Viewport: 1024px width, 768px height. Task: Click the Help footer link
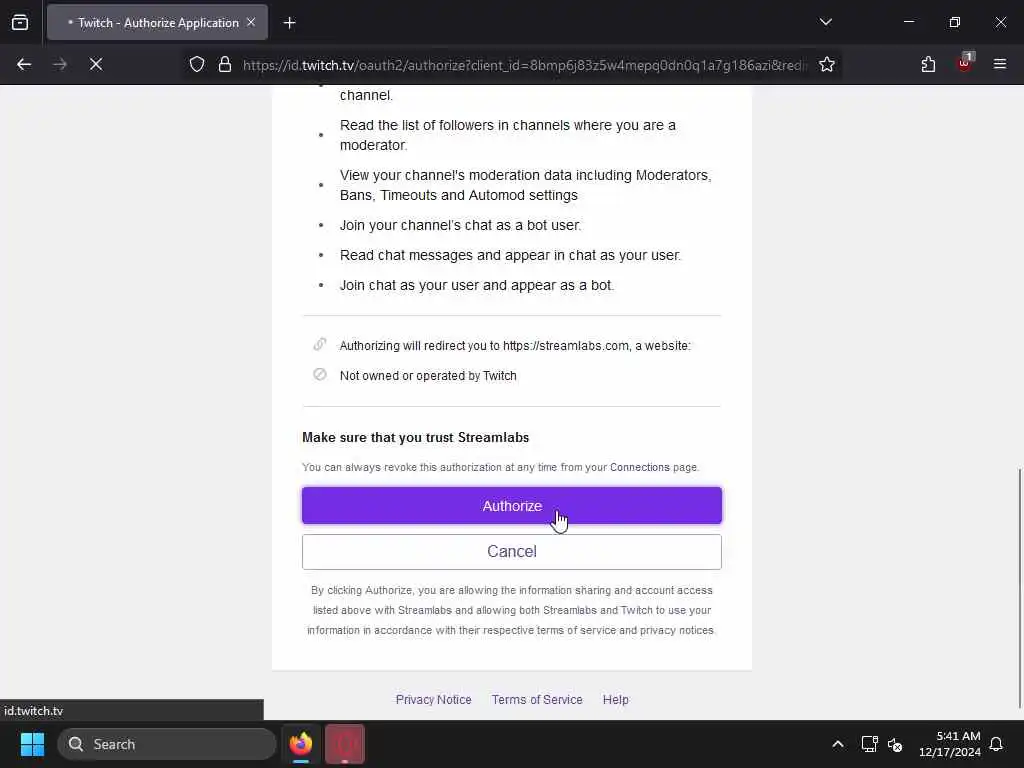615,699
